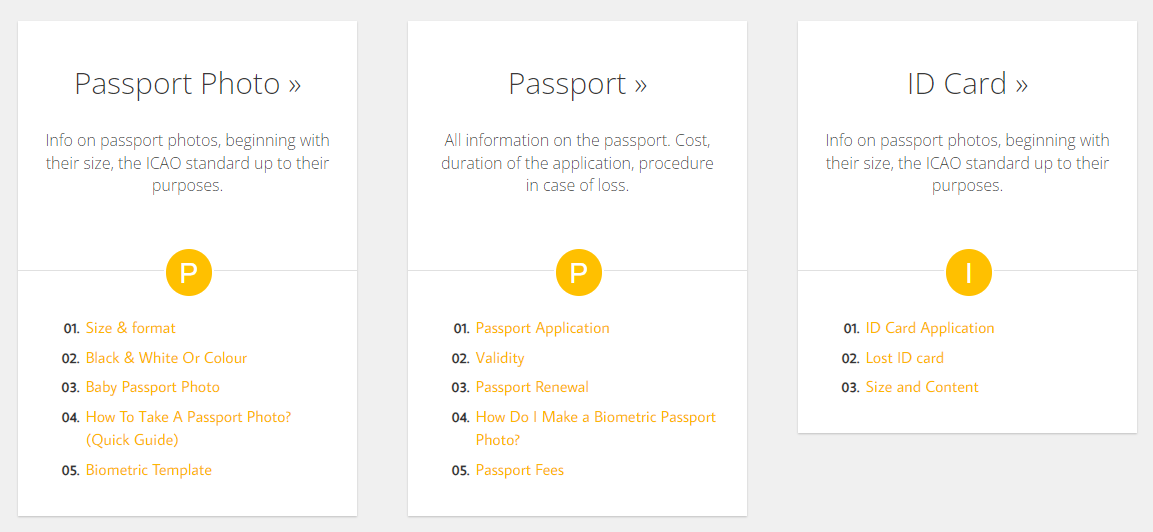Open the ID Card » heading
The height and width of the screenshot is (532, 1153).
click(967, 83)
